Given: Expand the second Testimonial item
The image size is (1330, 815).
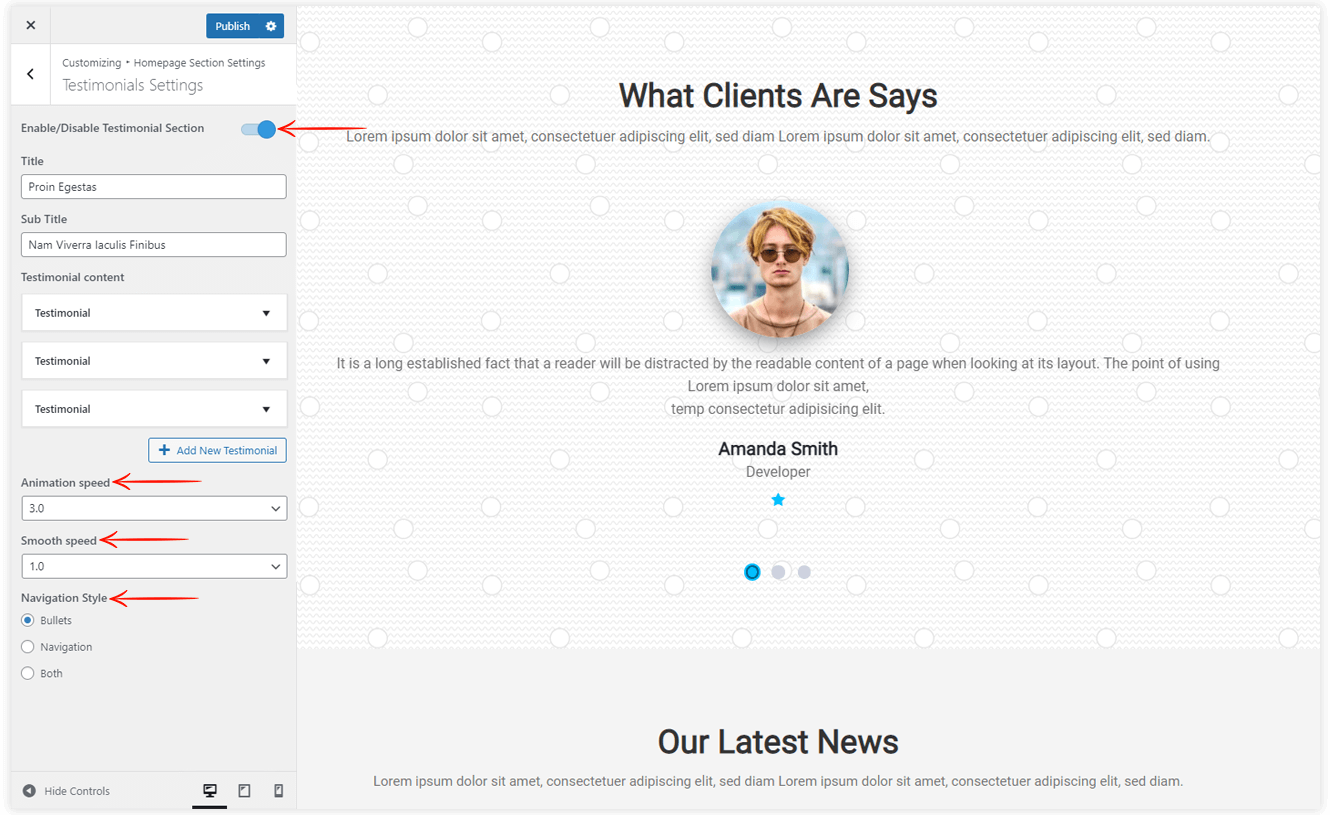Looking at the screenshot, I should pos(154,361).
